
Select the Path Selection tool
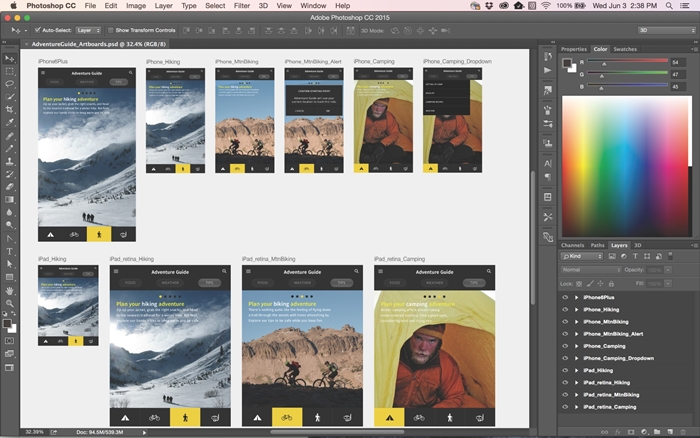[9, 264]
